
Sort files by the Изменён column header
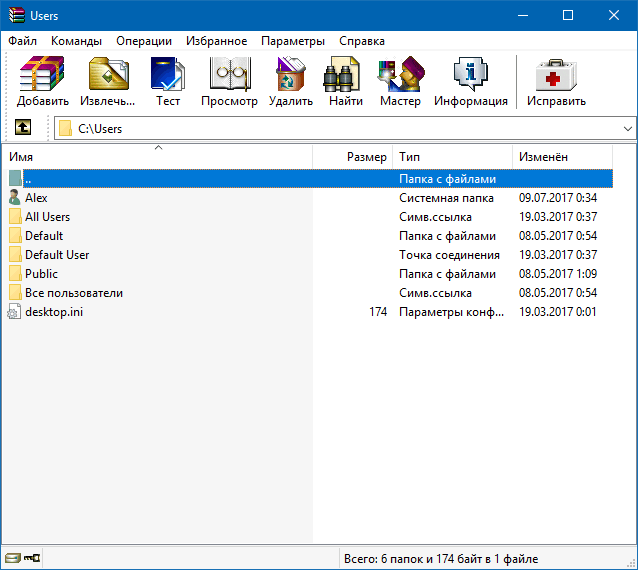pos(561,157)
